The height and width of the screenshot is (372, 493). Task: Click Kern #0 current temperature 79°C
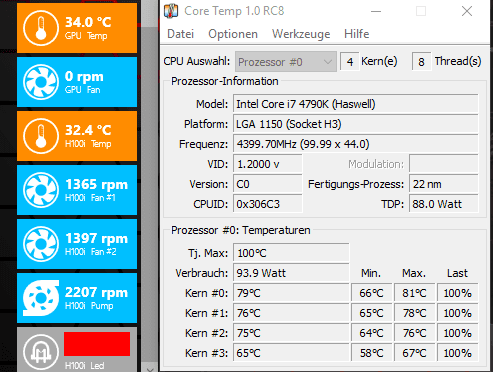click(x=291, y=293)
